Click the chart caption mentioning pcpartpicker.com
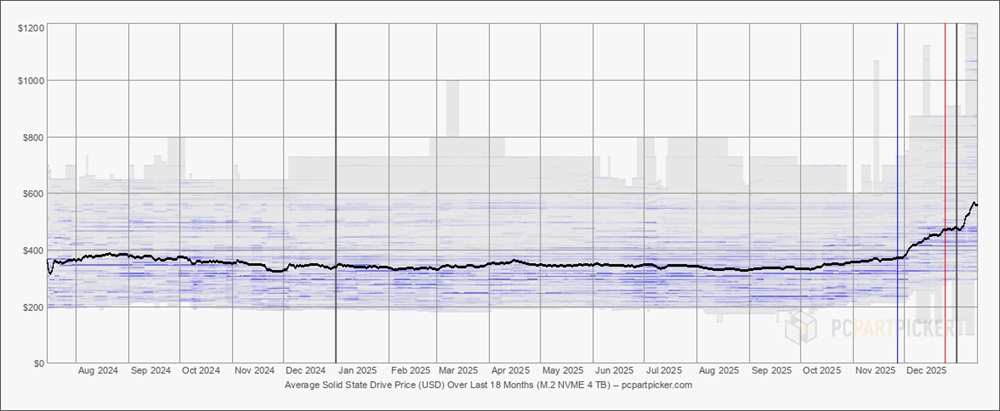This screenshot has height=411, width=1000. click(x=488, y=385)
